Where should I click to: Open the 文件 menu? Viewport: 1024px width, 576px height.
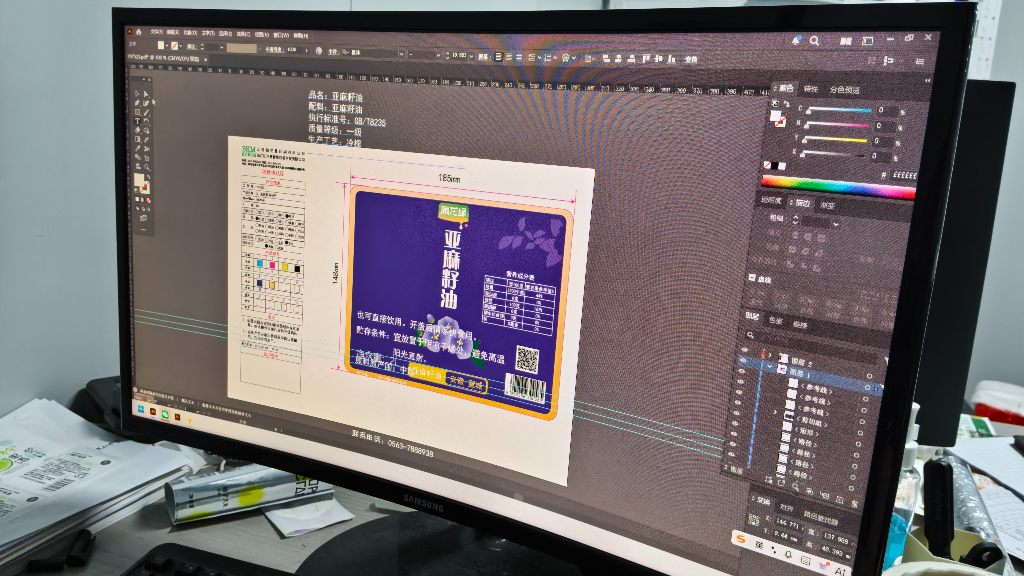point(157,32)
